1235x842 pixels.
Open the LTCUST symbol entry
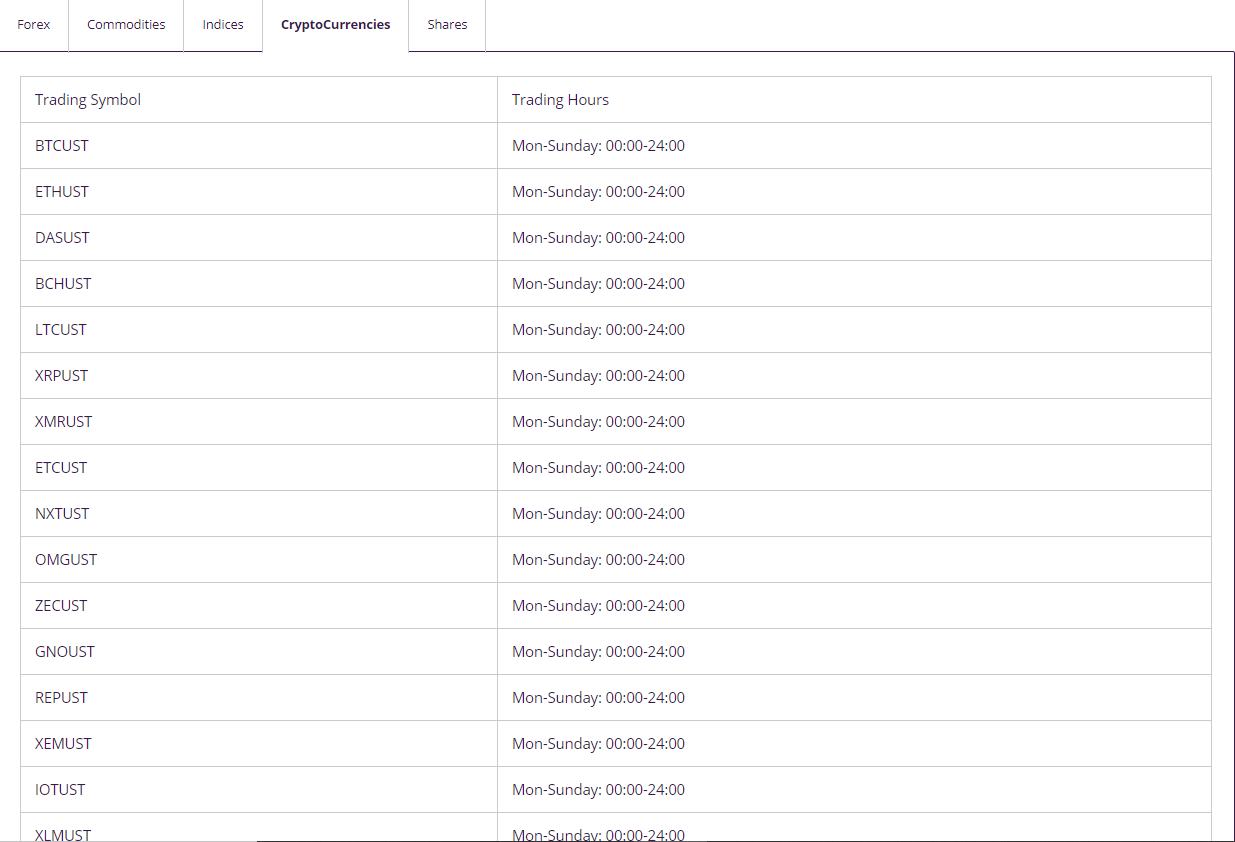click(60, 329)
